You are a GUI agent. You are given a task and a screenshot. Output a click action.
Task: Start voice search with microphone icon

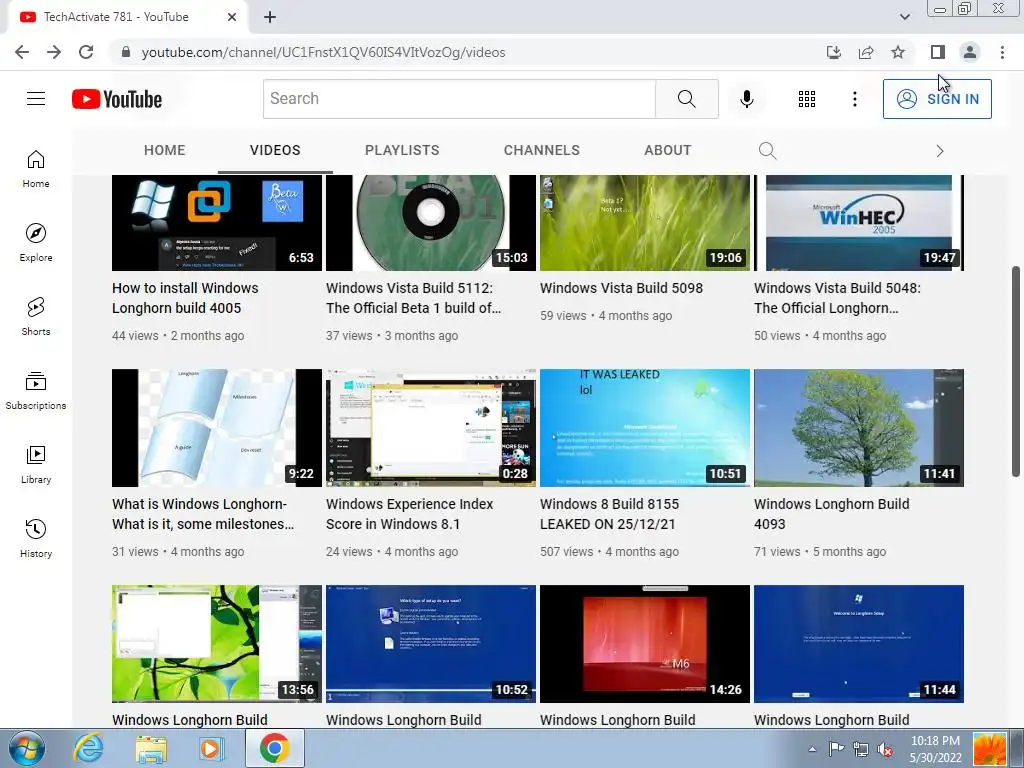(746, 99)
